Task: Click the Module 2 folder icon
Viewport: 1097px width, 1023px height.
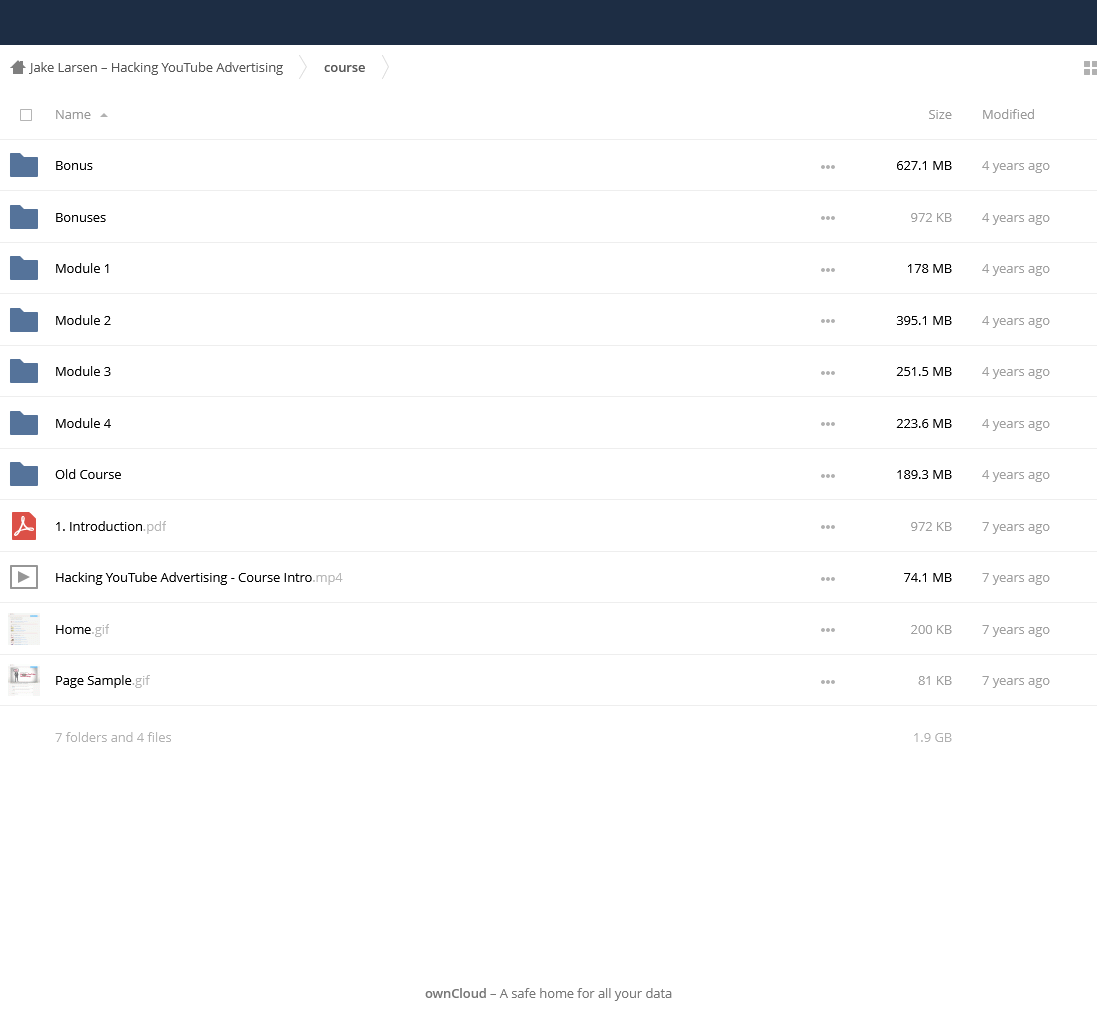Action: (24, 320)
